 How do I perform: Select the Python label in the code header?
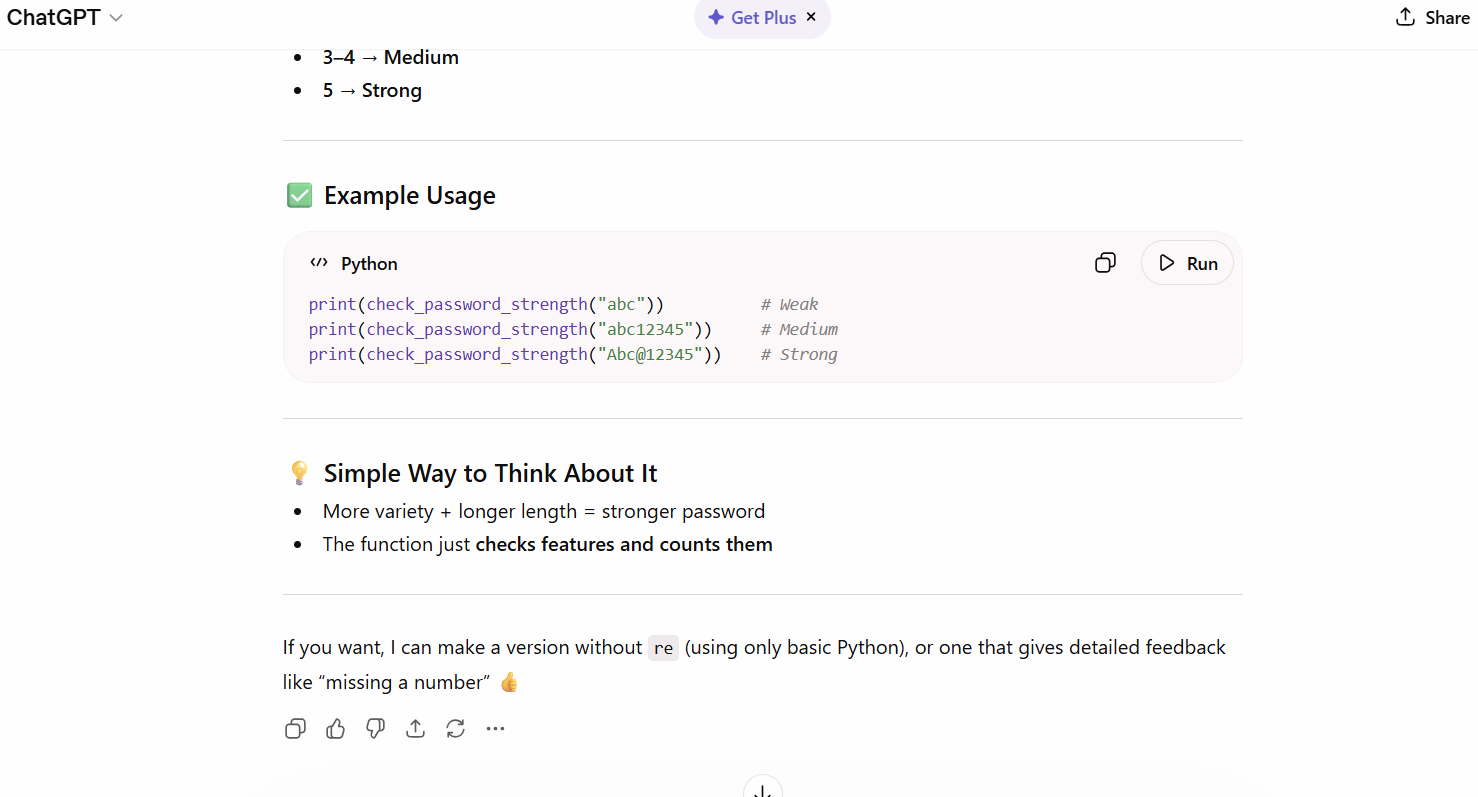click(x=369, y=262)
